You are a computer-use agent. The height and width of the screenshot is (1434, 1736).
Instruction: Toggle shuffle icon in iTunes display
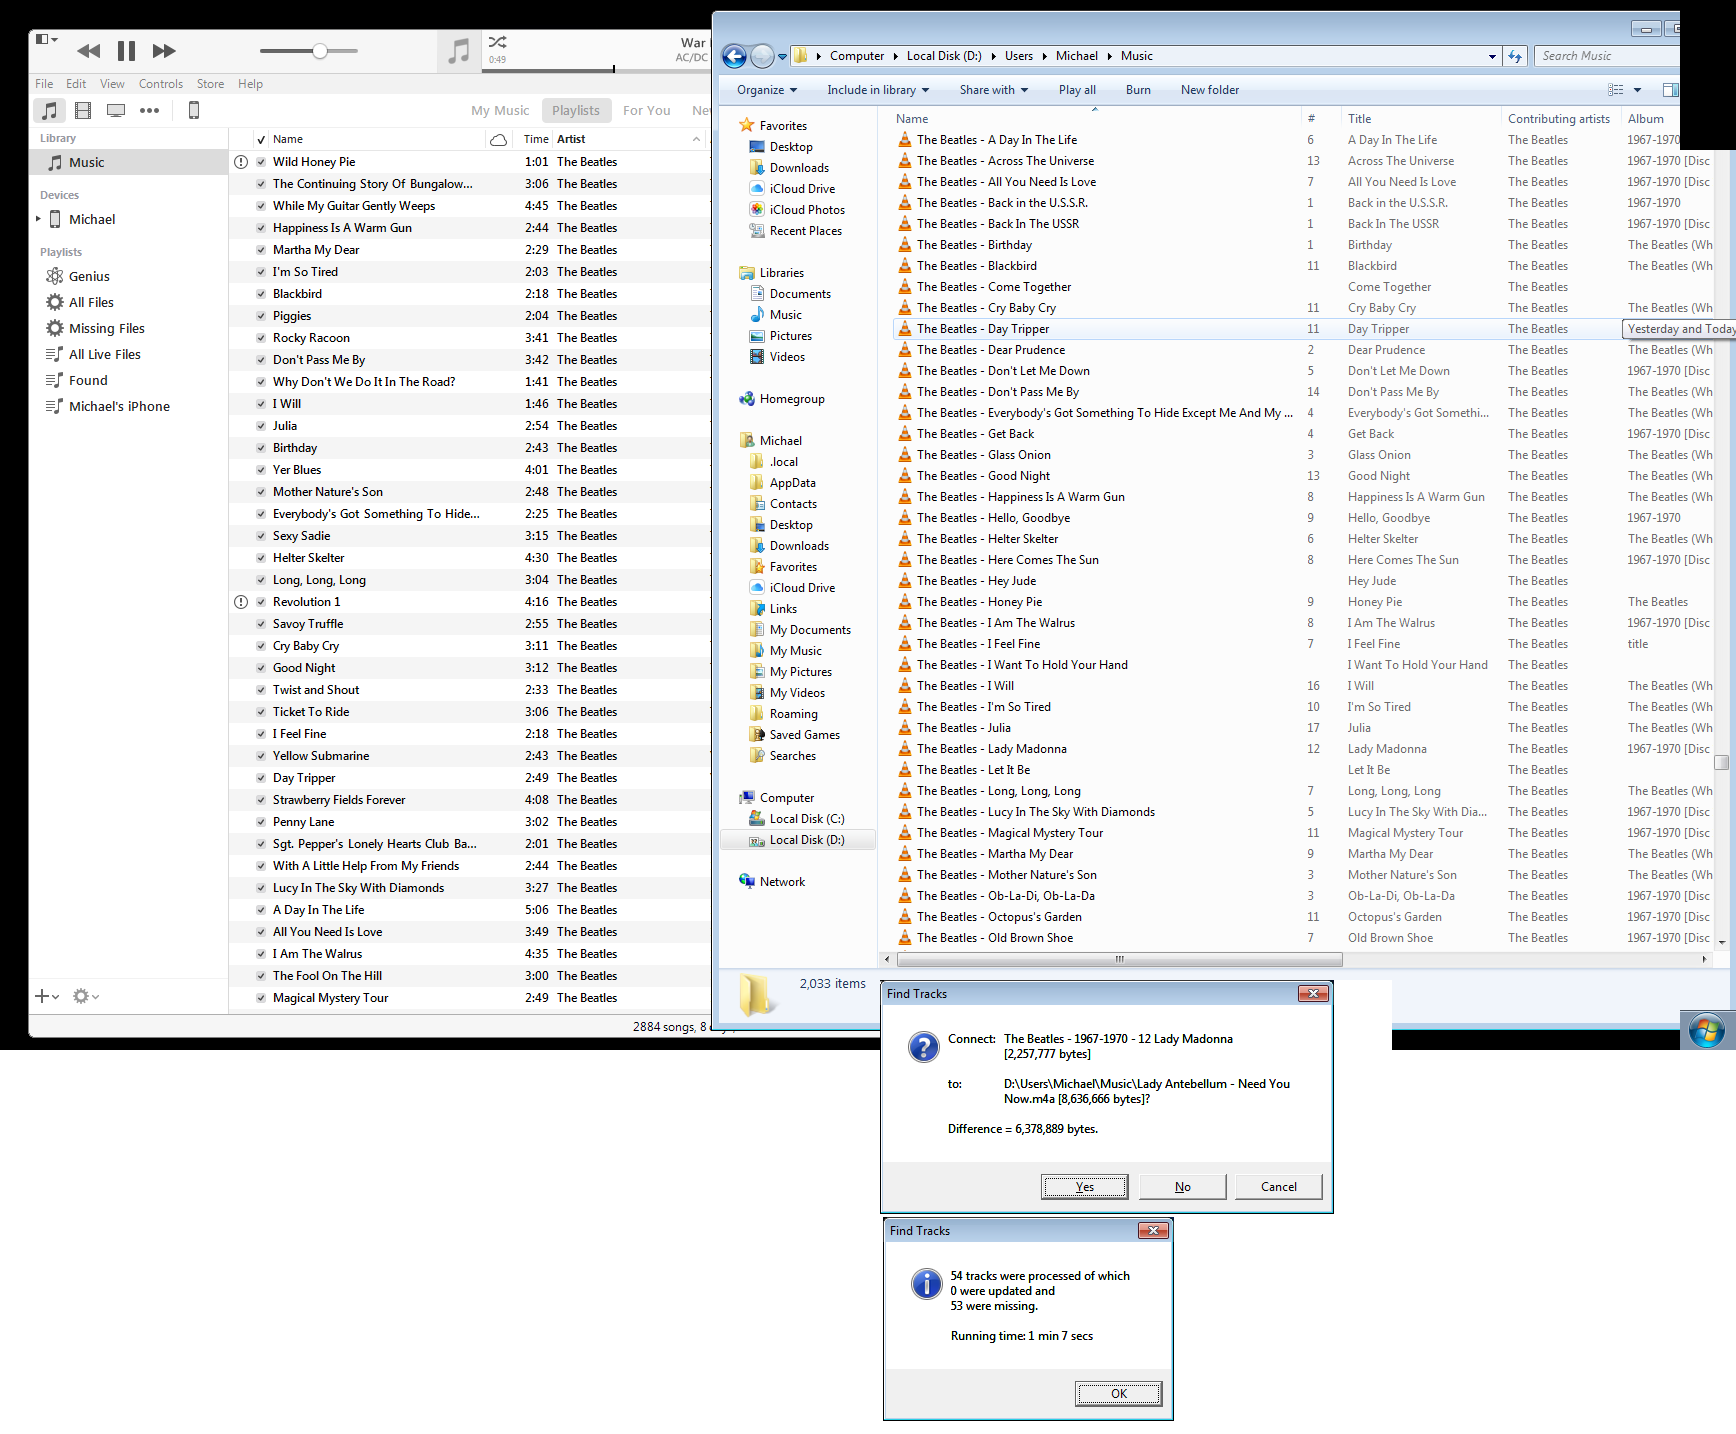[497, 42]
